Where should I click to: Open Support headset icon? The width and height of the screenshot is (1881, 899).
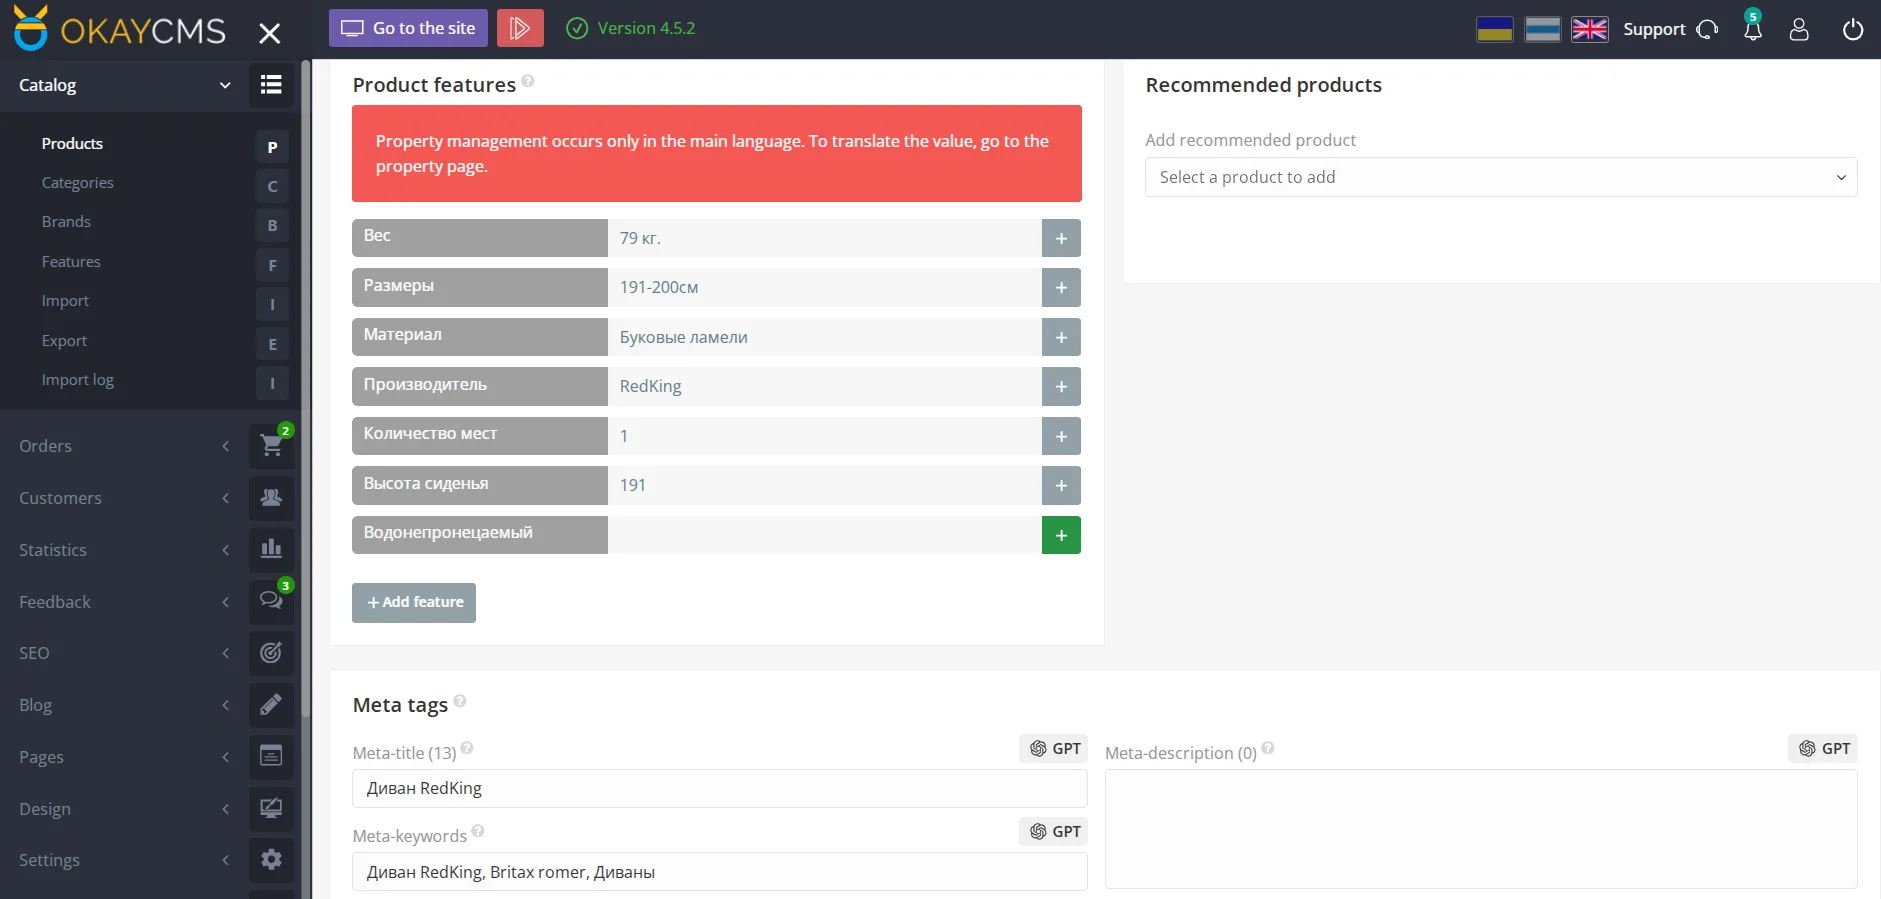(x=1708, y=29)
